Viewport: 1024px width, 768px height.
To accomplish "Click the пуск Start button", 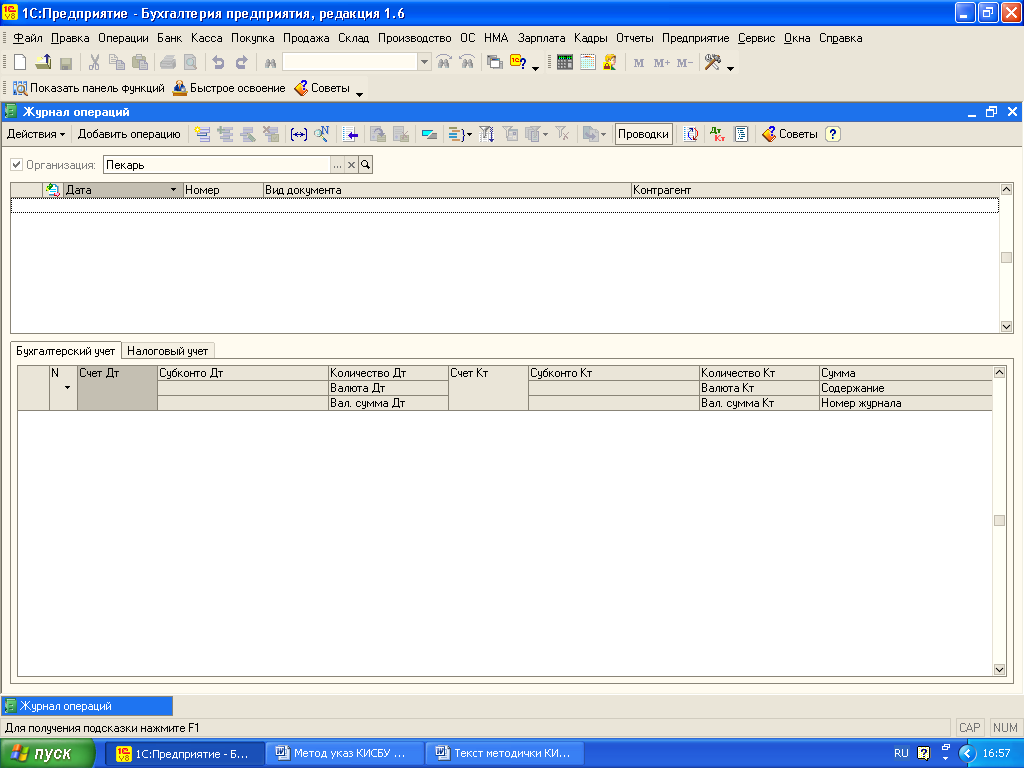I will (47, 753).
